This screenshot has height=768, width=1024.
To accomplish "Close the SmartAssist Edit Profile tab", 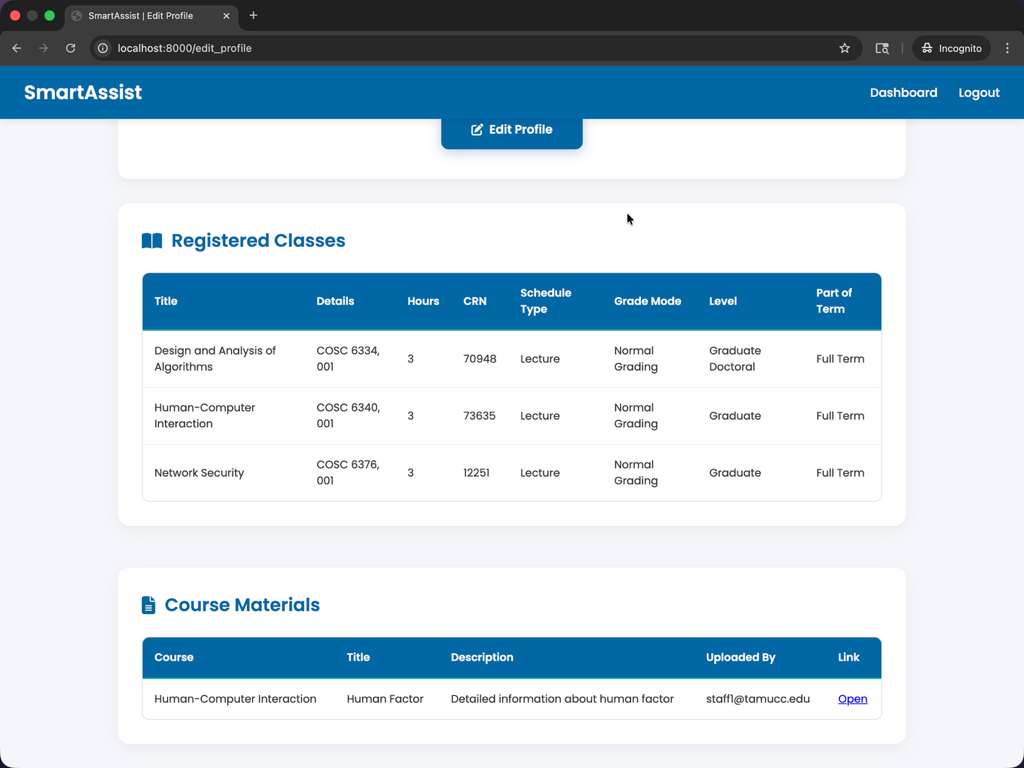I will [226, 16].
